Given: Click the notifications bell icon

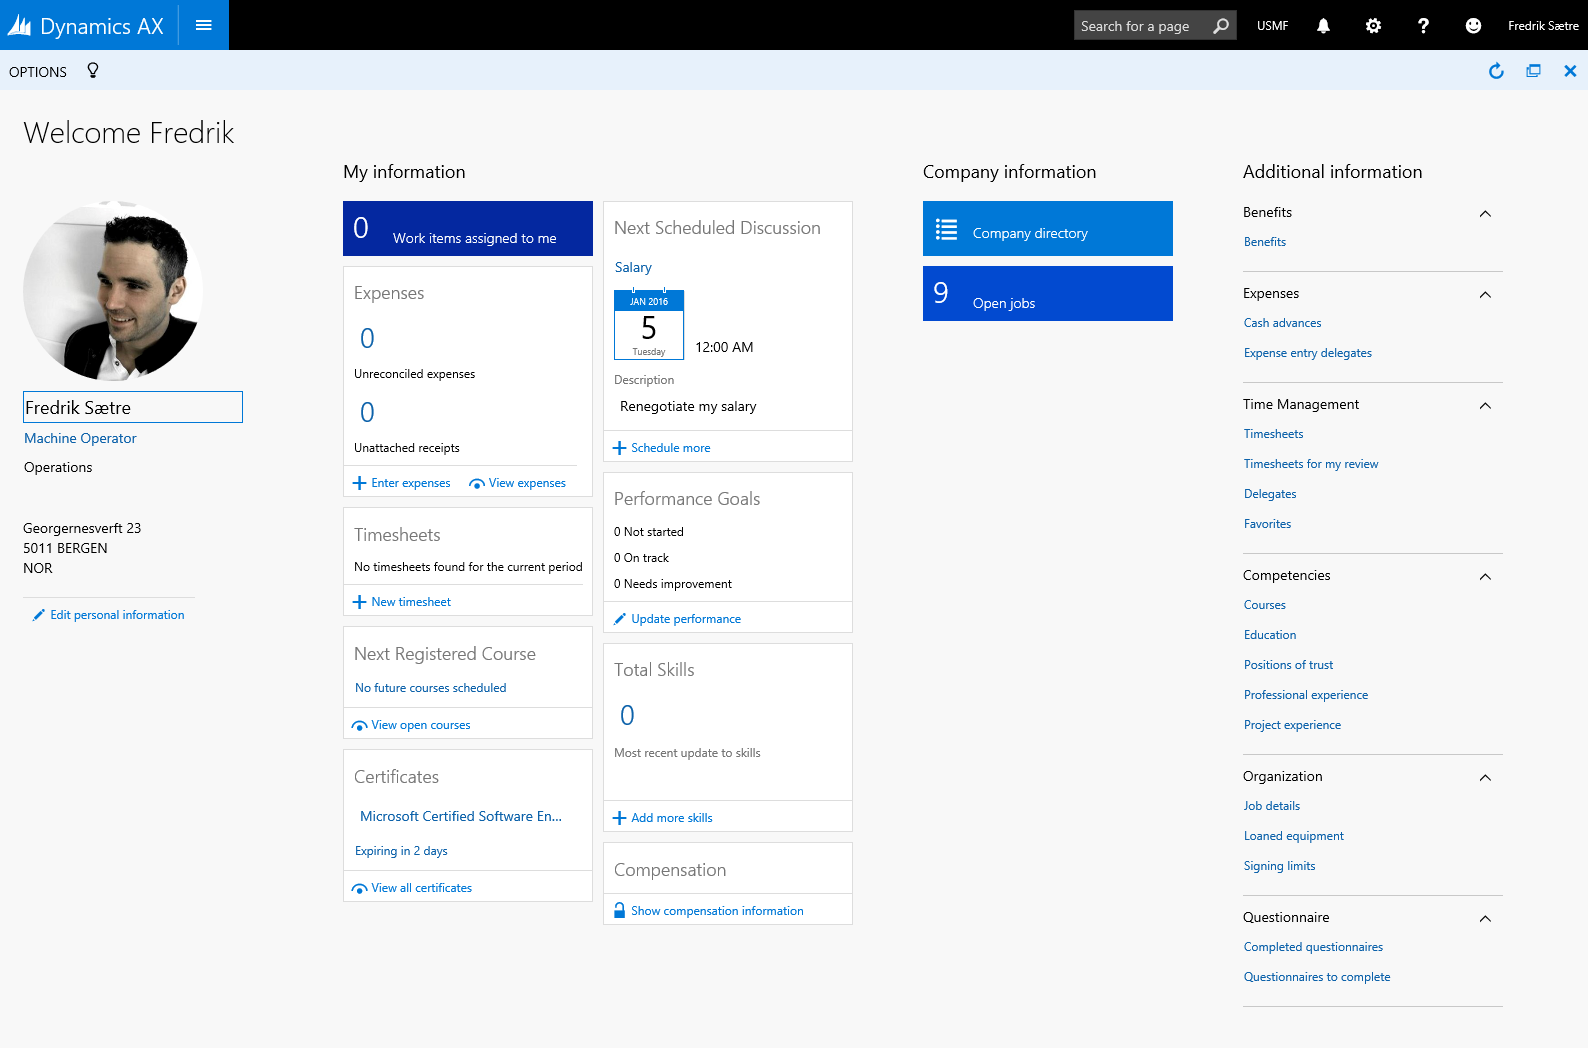Looking at the screenshot, I should 1323,26.
